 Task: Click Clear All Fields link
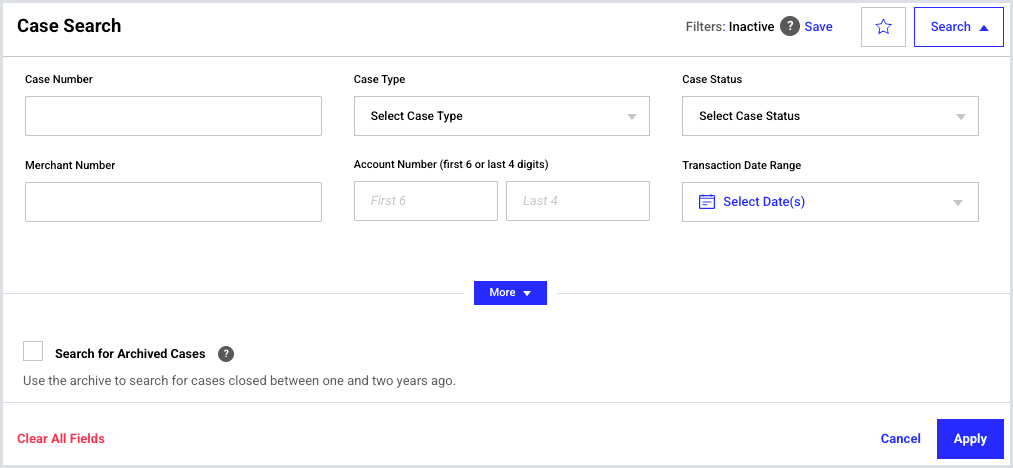[x=61, y=438]
